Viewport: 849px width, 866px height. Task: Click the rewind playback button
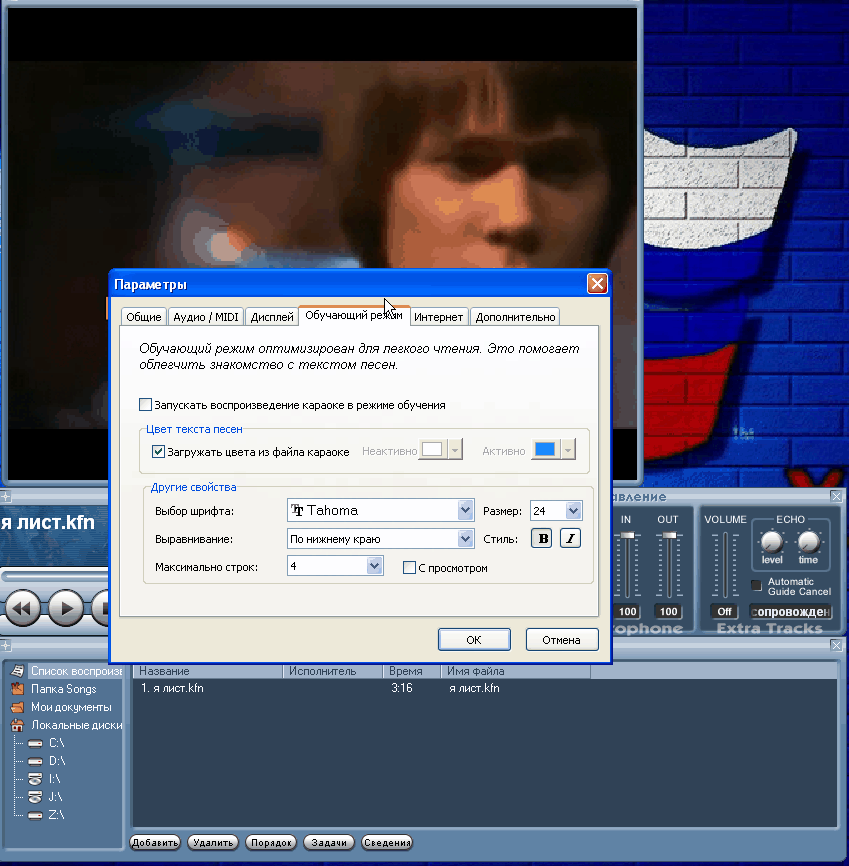[23, 608]
